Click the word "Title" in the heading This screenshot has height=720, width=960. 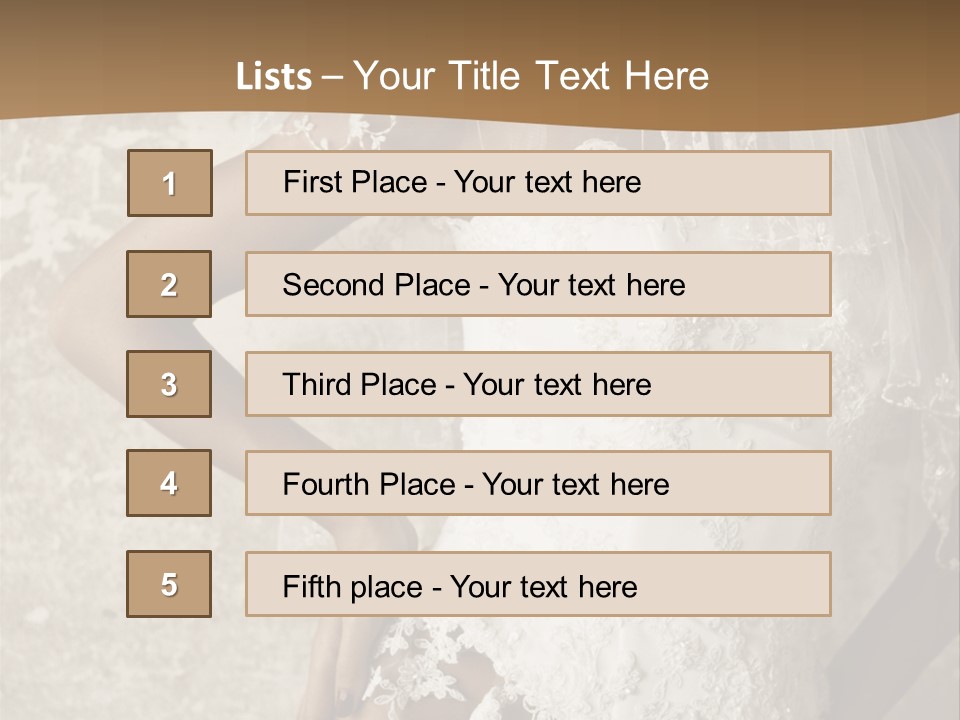pos(487,76)
